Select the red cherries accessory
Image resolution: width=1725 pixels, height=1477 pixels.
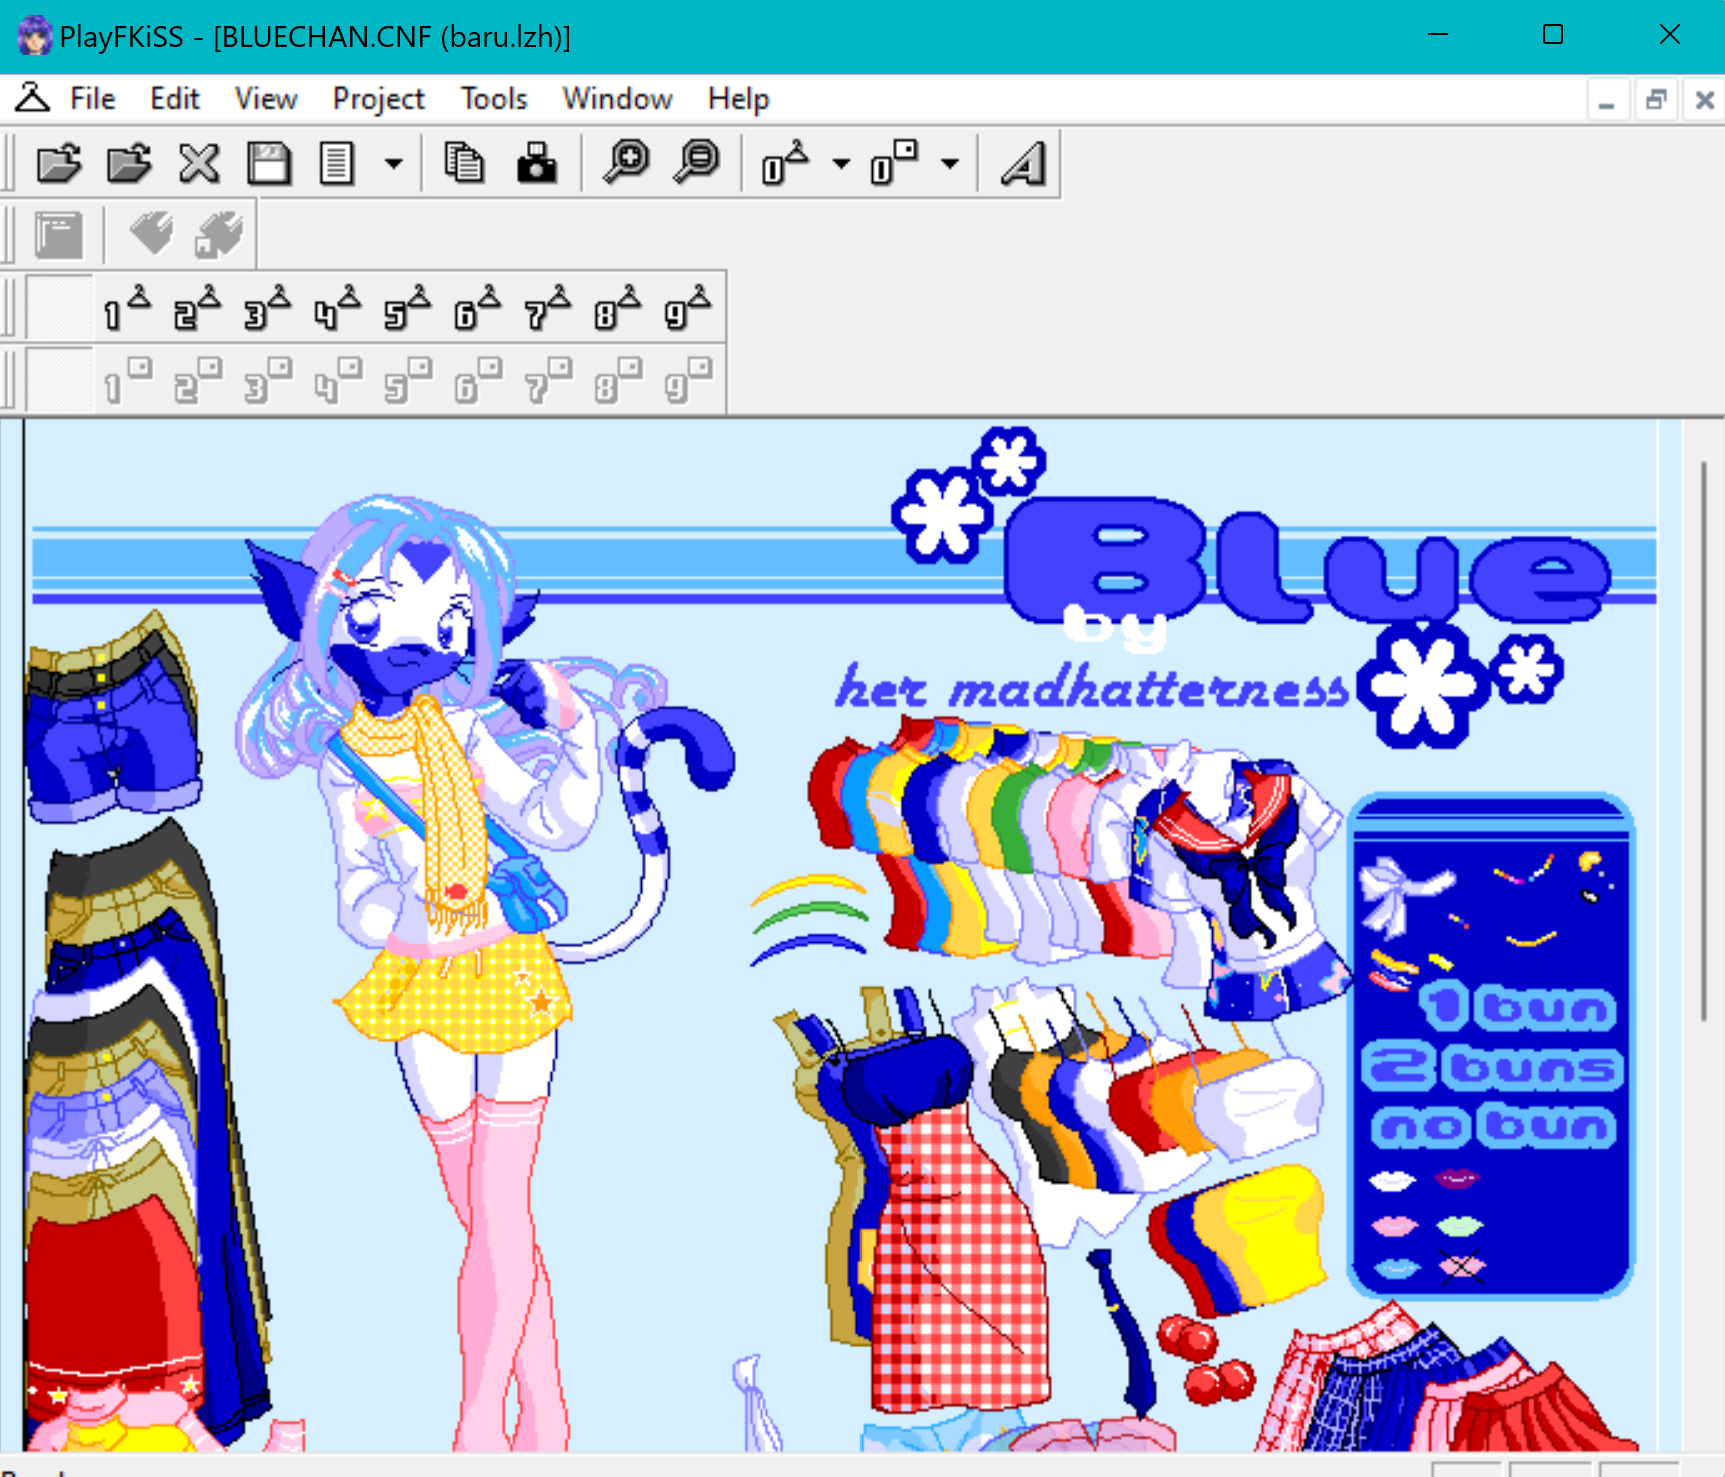click(x=1207, y=1360)
